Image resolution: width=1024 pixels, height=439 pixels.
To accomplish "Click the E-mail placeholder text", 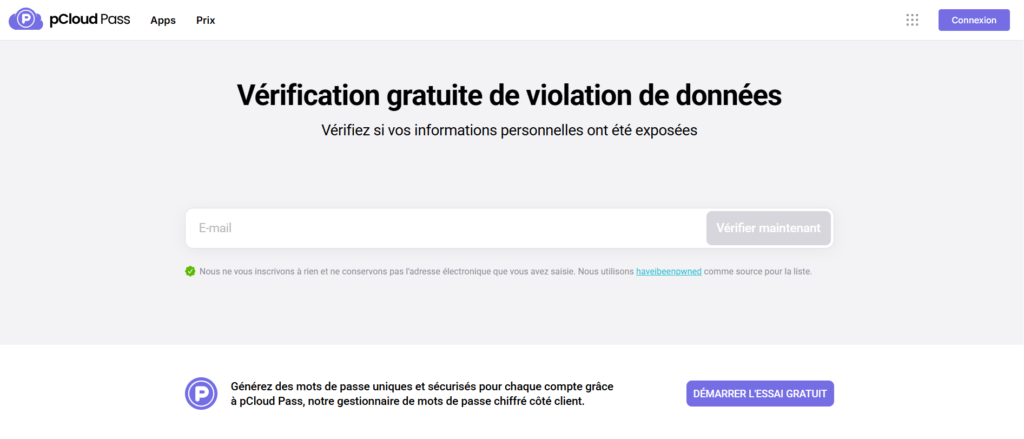I will pyautogui.click(x=215, y=228).
